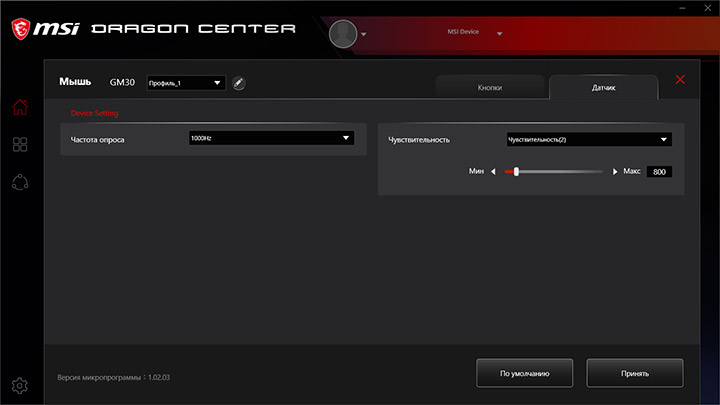Image resolution: width=720 pixels, height=405 pixels.
Task: Expand the user account dropdown arrow
Action: coord(364,34)
